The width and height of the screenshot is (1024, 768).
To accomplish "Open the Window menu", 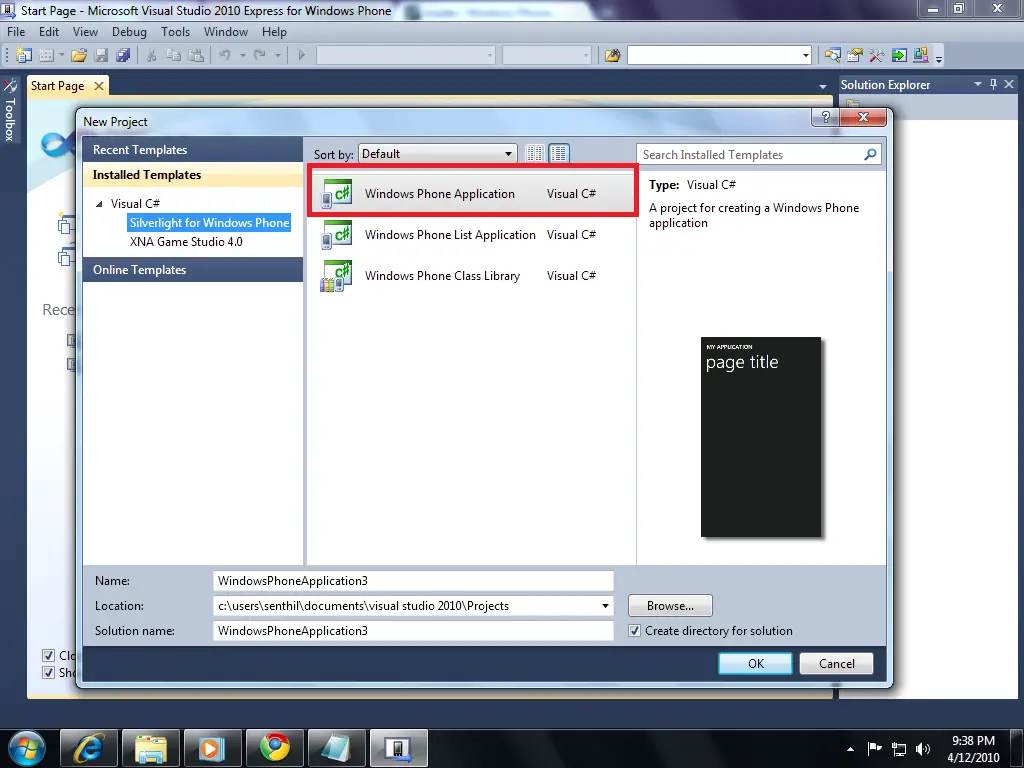I will point(226,31).
